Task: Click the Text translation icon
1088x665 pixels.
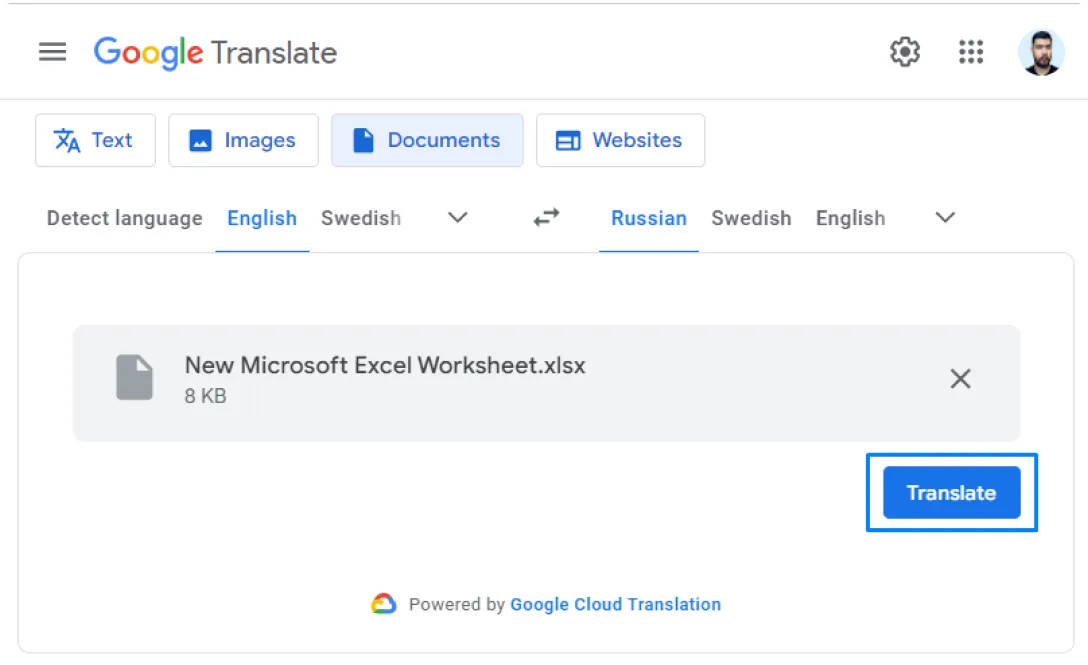Action: [67, 140]
